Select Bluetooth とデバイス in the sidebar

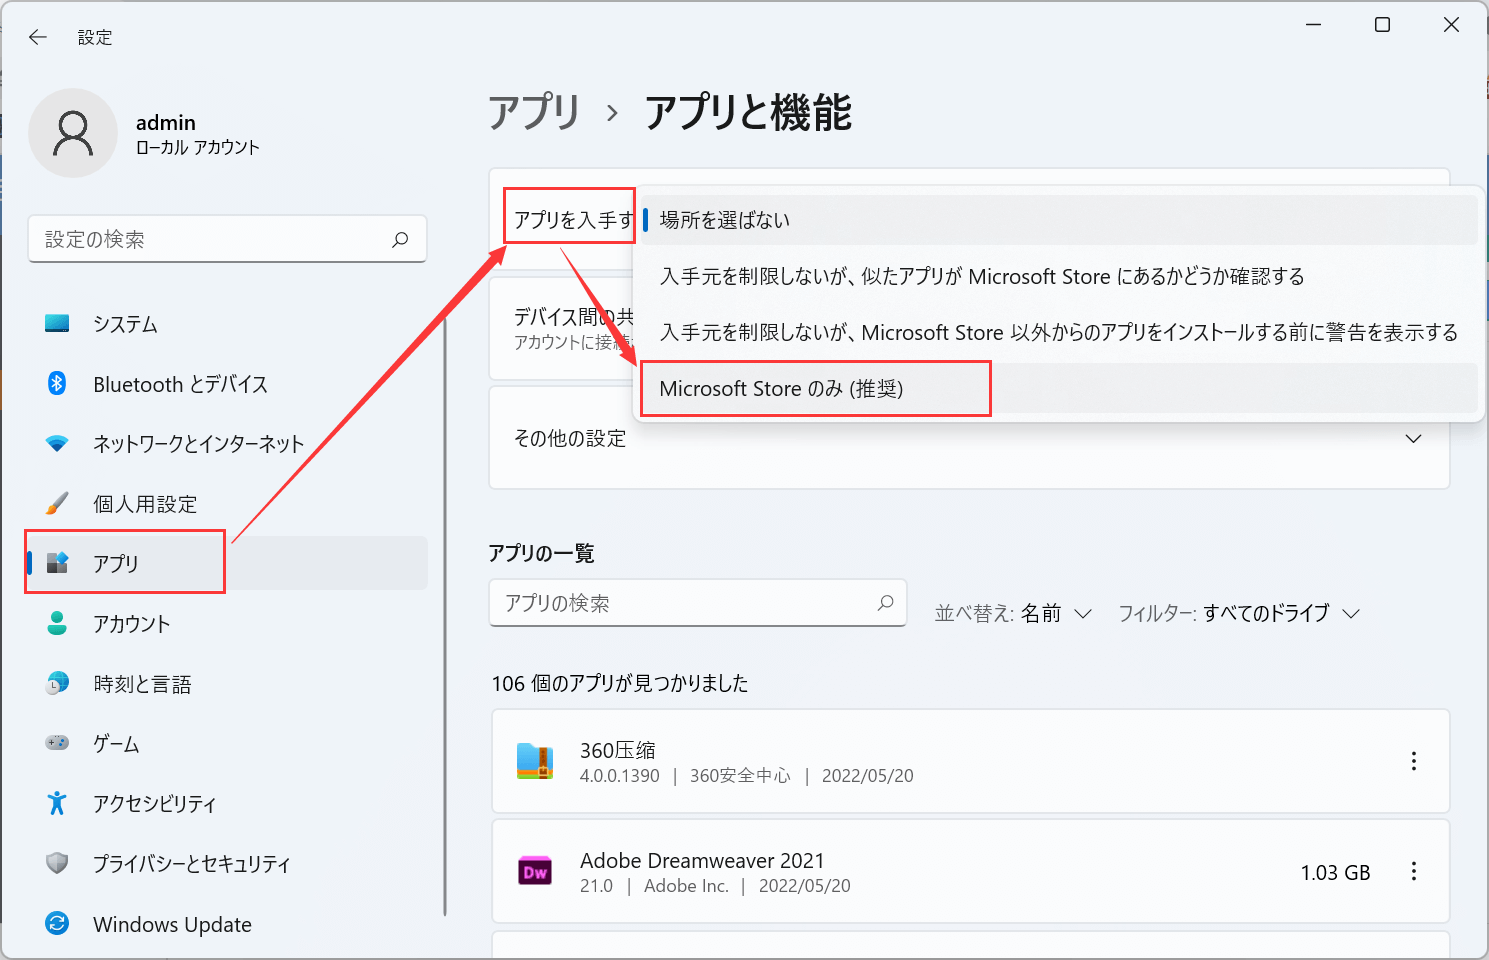click(x=180, y=383)
